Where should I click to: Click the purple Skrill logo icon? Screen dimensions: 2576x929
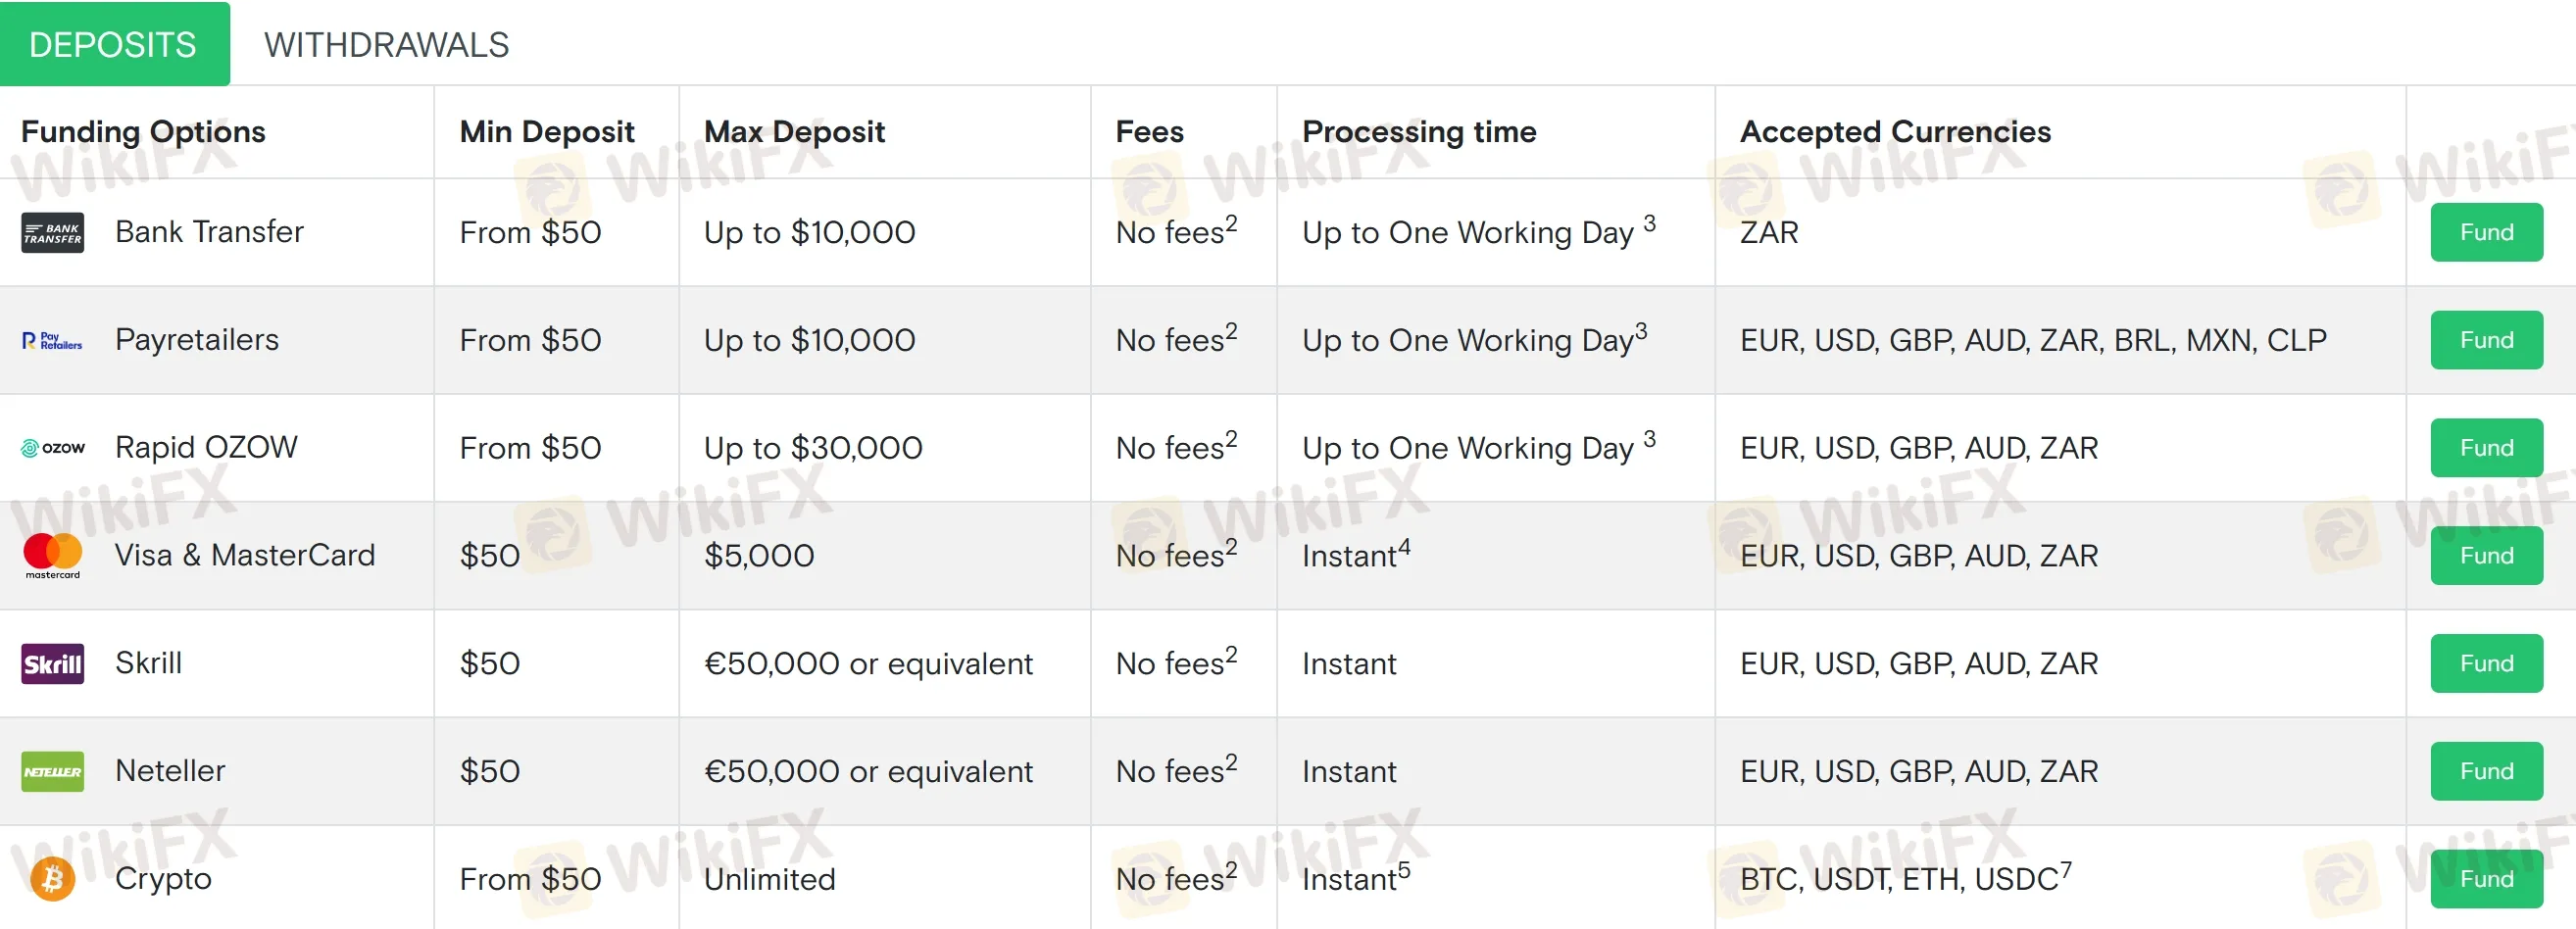(53, 664)
